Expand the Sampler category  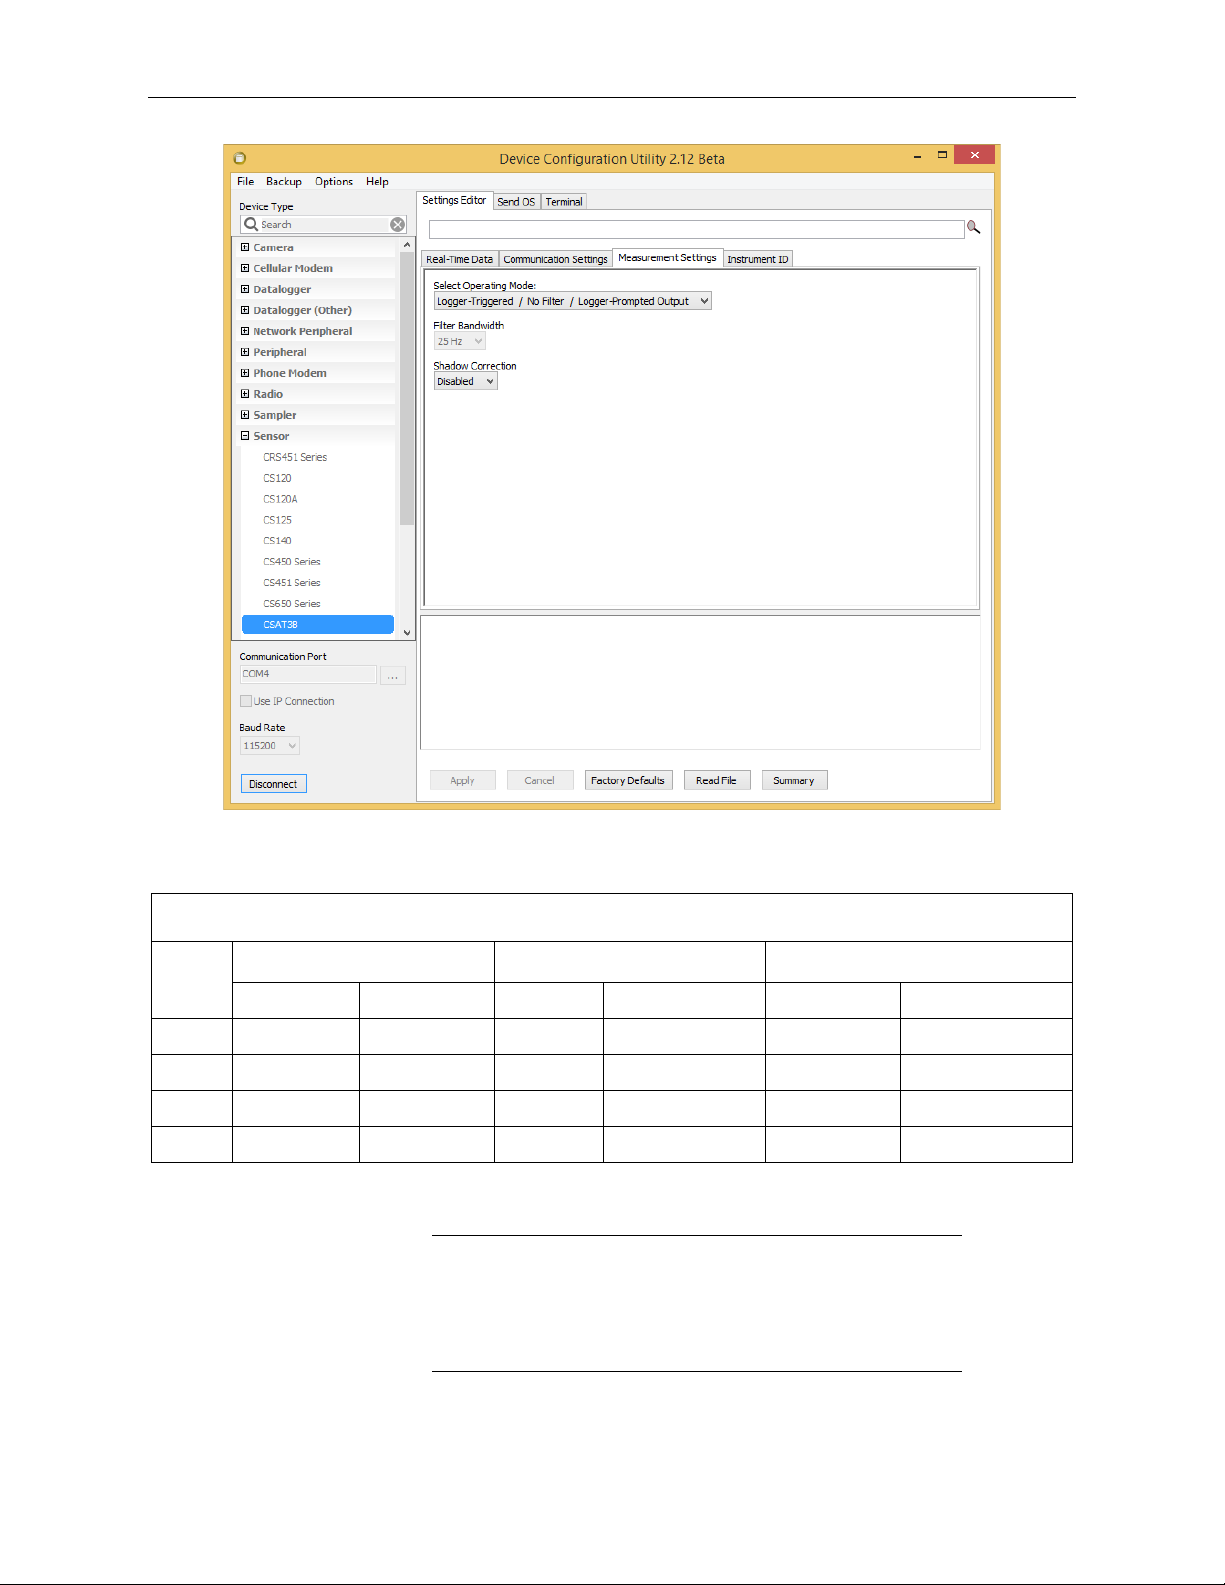click(x=245, y=415)
